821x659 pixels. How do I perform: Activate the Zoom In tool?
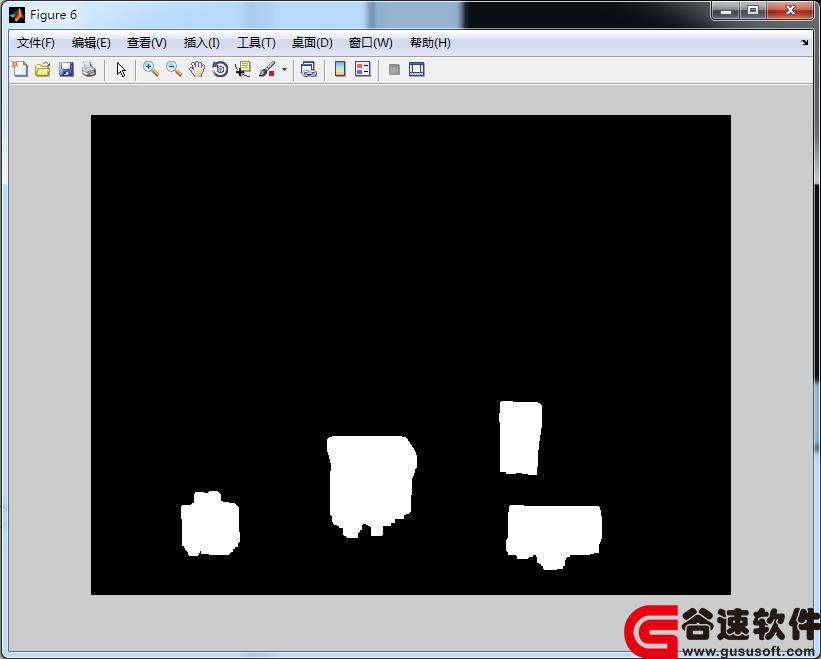point(151,69)
